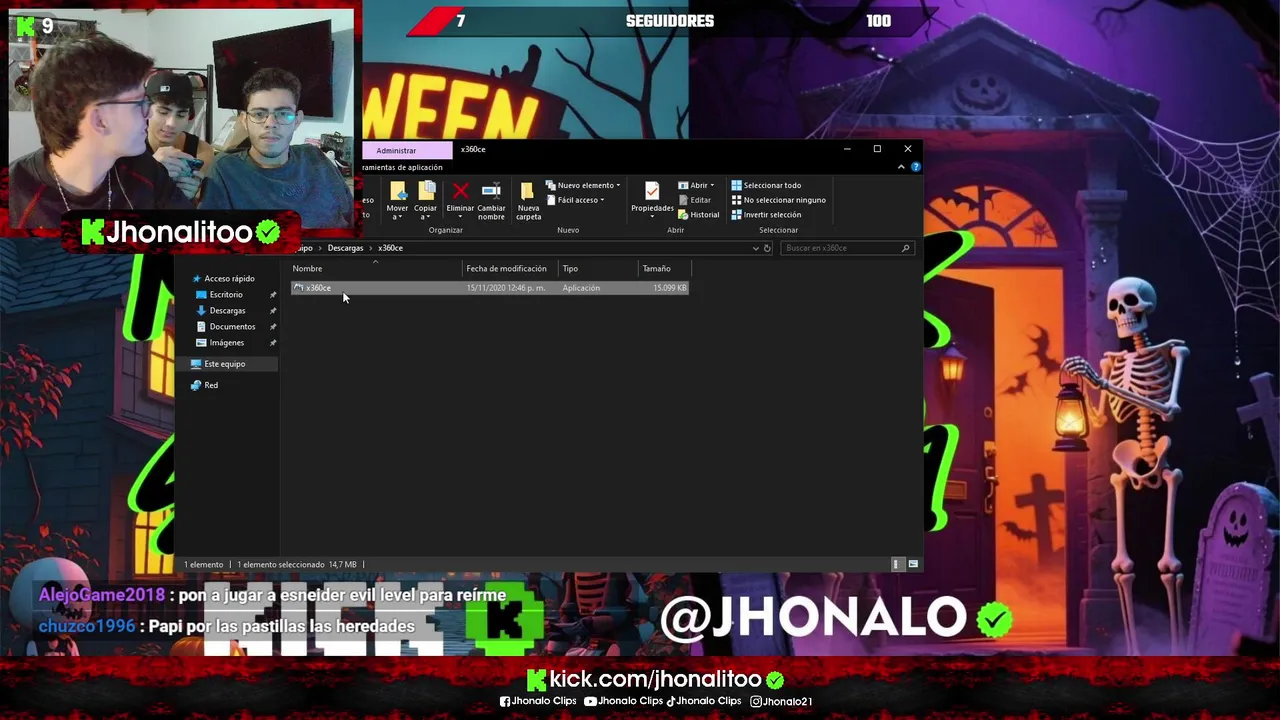Click the x360ce breadcrumb in address bar
The image size is (1280, 720).
point(390,248)
